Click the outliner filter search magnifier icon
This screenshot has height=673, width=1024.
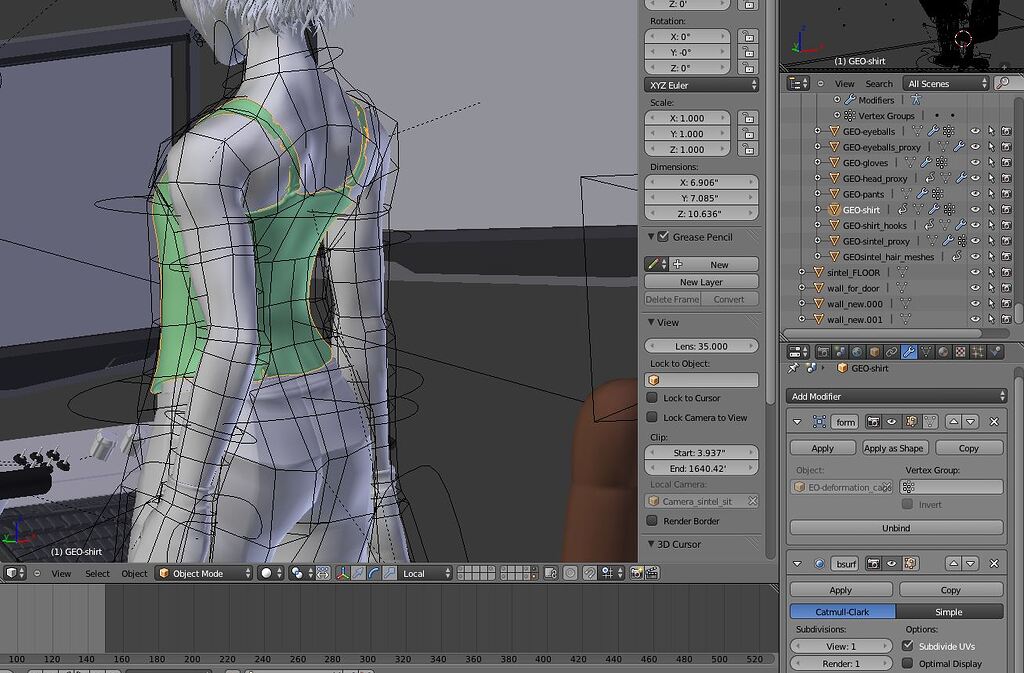[1002, 83]
